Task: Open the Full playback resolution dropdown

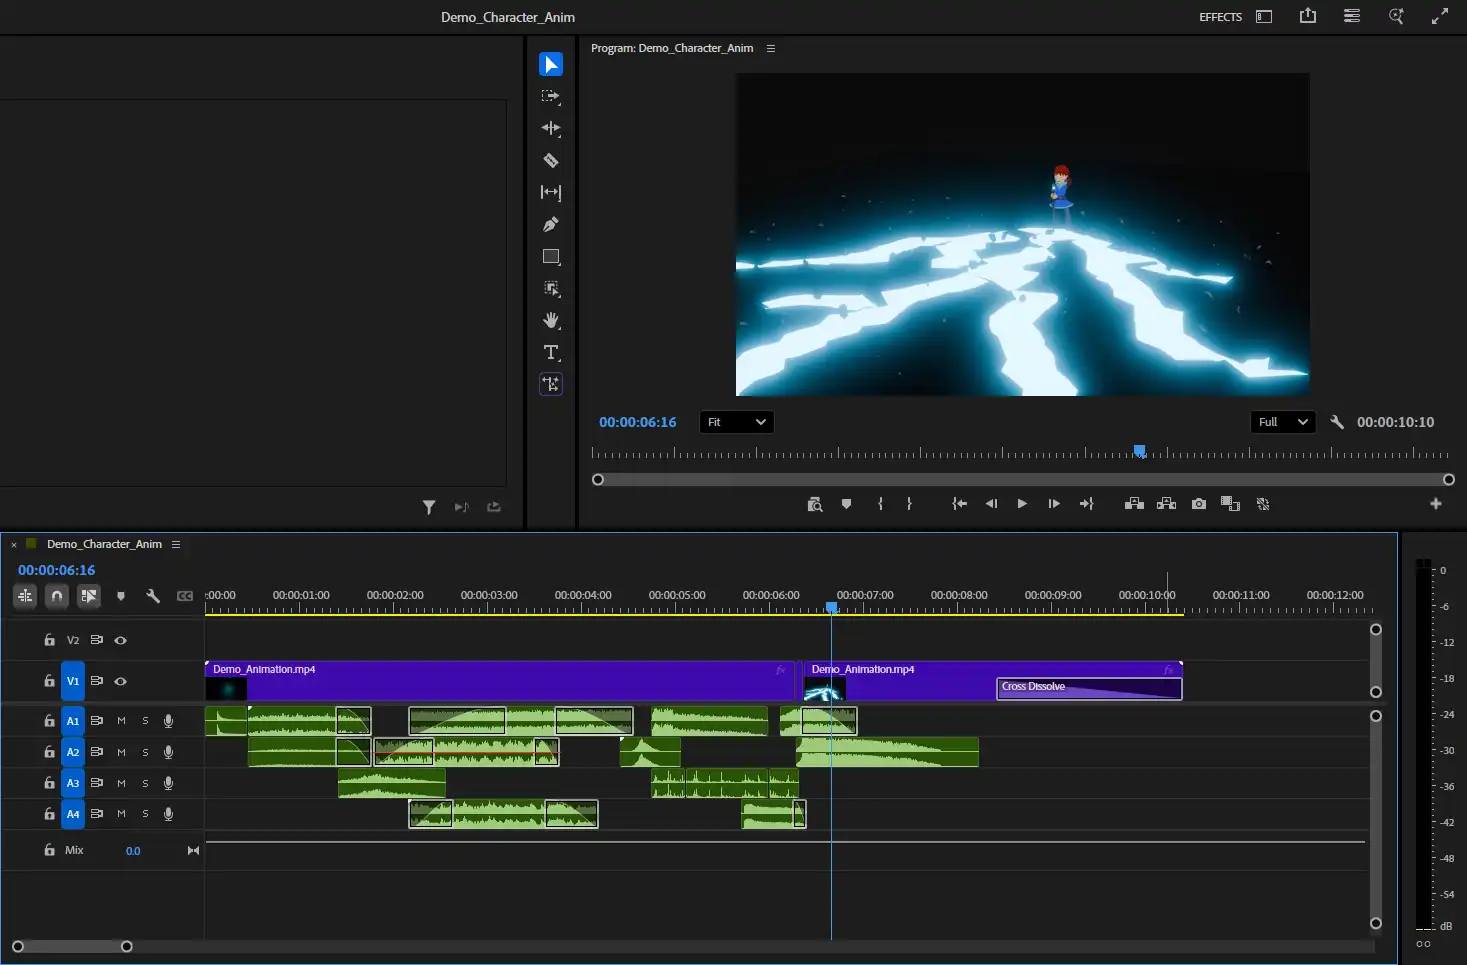Action: click(x=1281, y=422)
